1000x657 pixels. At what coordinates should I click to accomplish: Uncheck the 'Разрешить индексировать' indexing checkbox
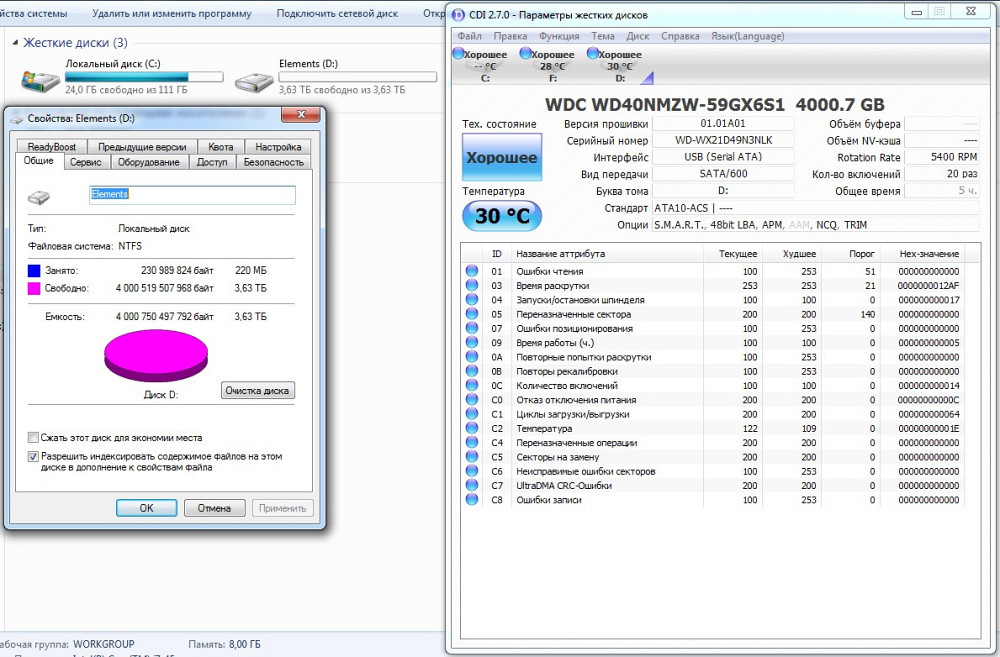pyautogui.click(x=33, y=456)
